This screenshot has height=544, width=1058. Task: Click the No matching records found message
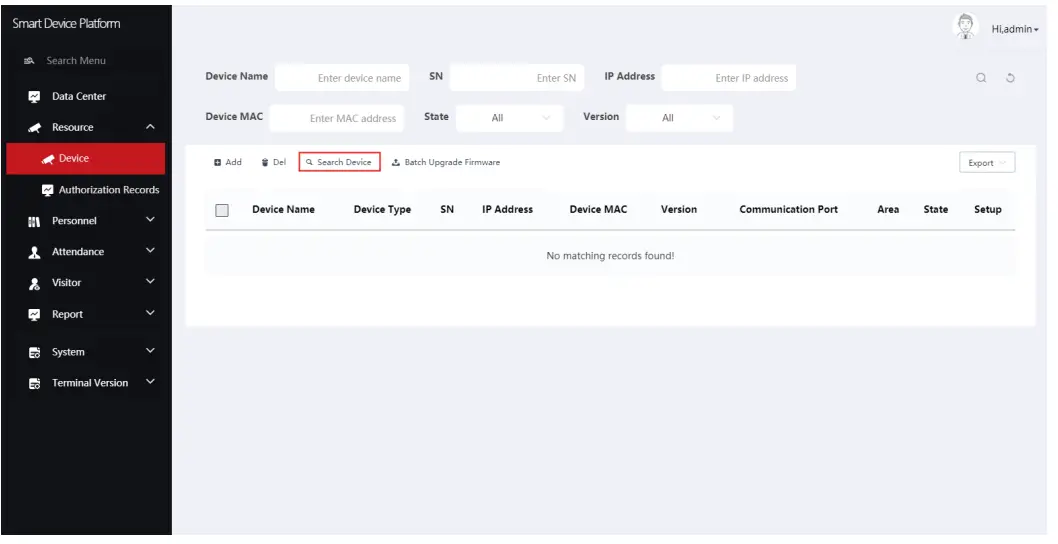(x=610, y=256)
